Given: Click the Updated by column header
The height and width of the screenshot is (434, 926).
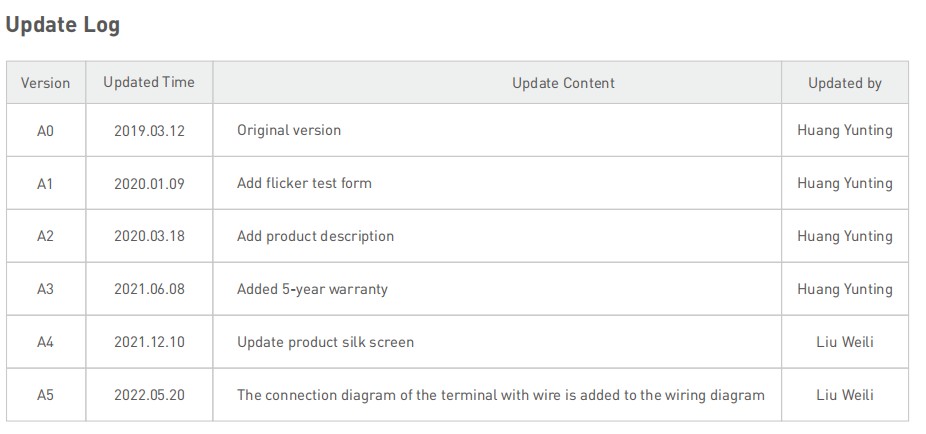Looking at the screenshot, I should [x=845, y=83].
